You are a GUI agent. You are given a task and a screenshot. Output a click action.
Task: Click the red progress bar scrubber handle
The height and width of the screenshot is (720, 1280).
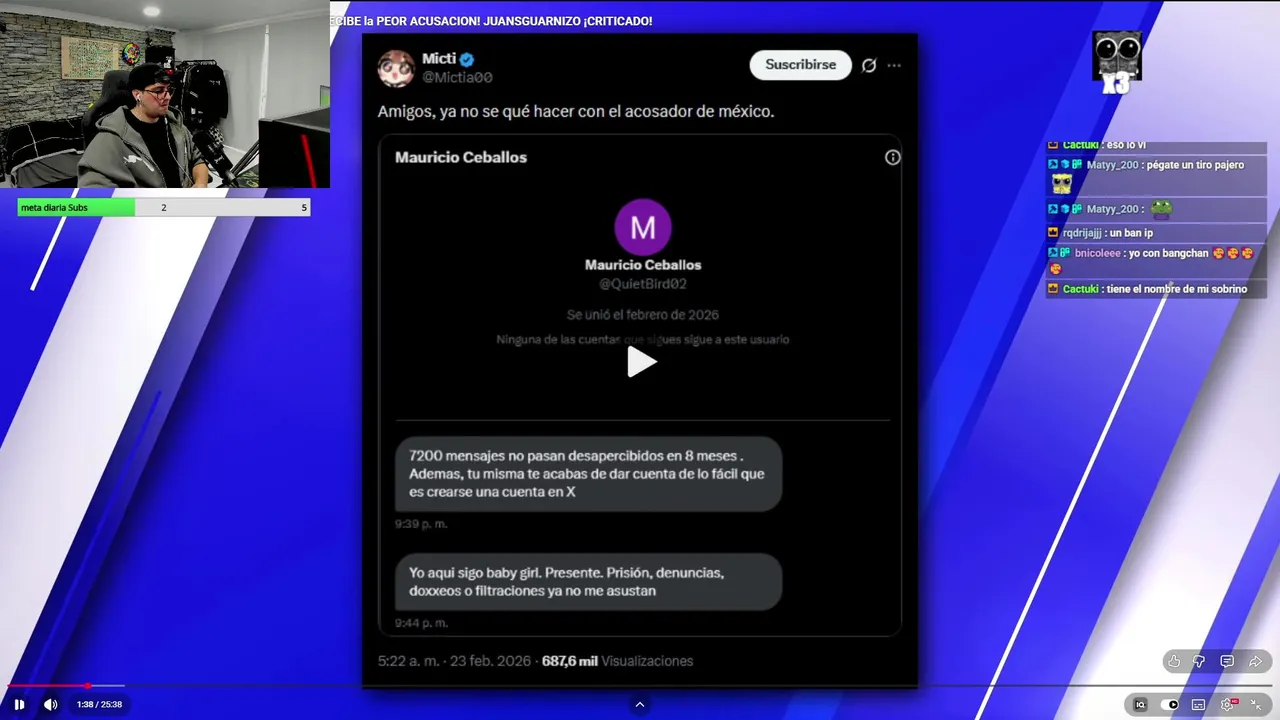[x=88, y=686]
